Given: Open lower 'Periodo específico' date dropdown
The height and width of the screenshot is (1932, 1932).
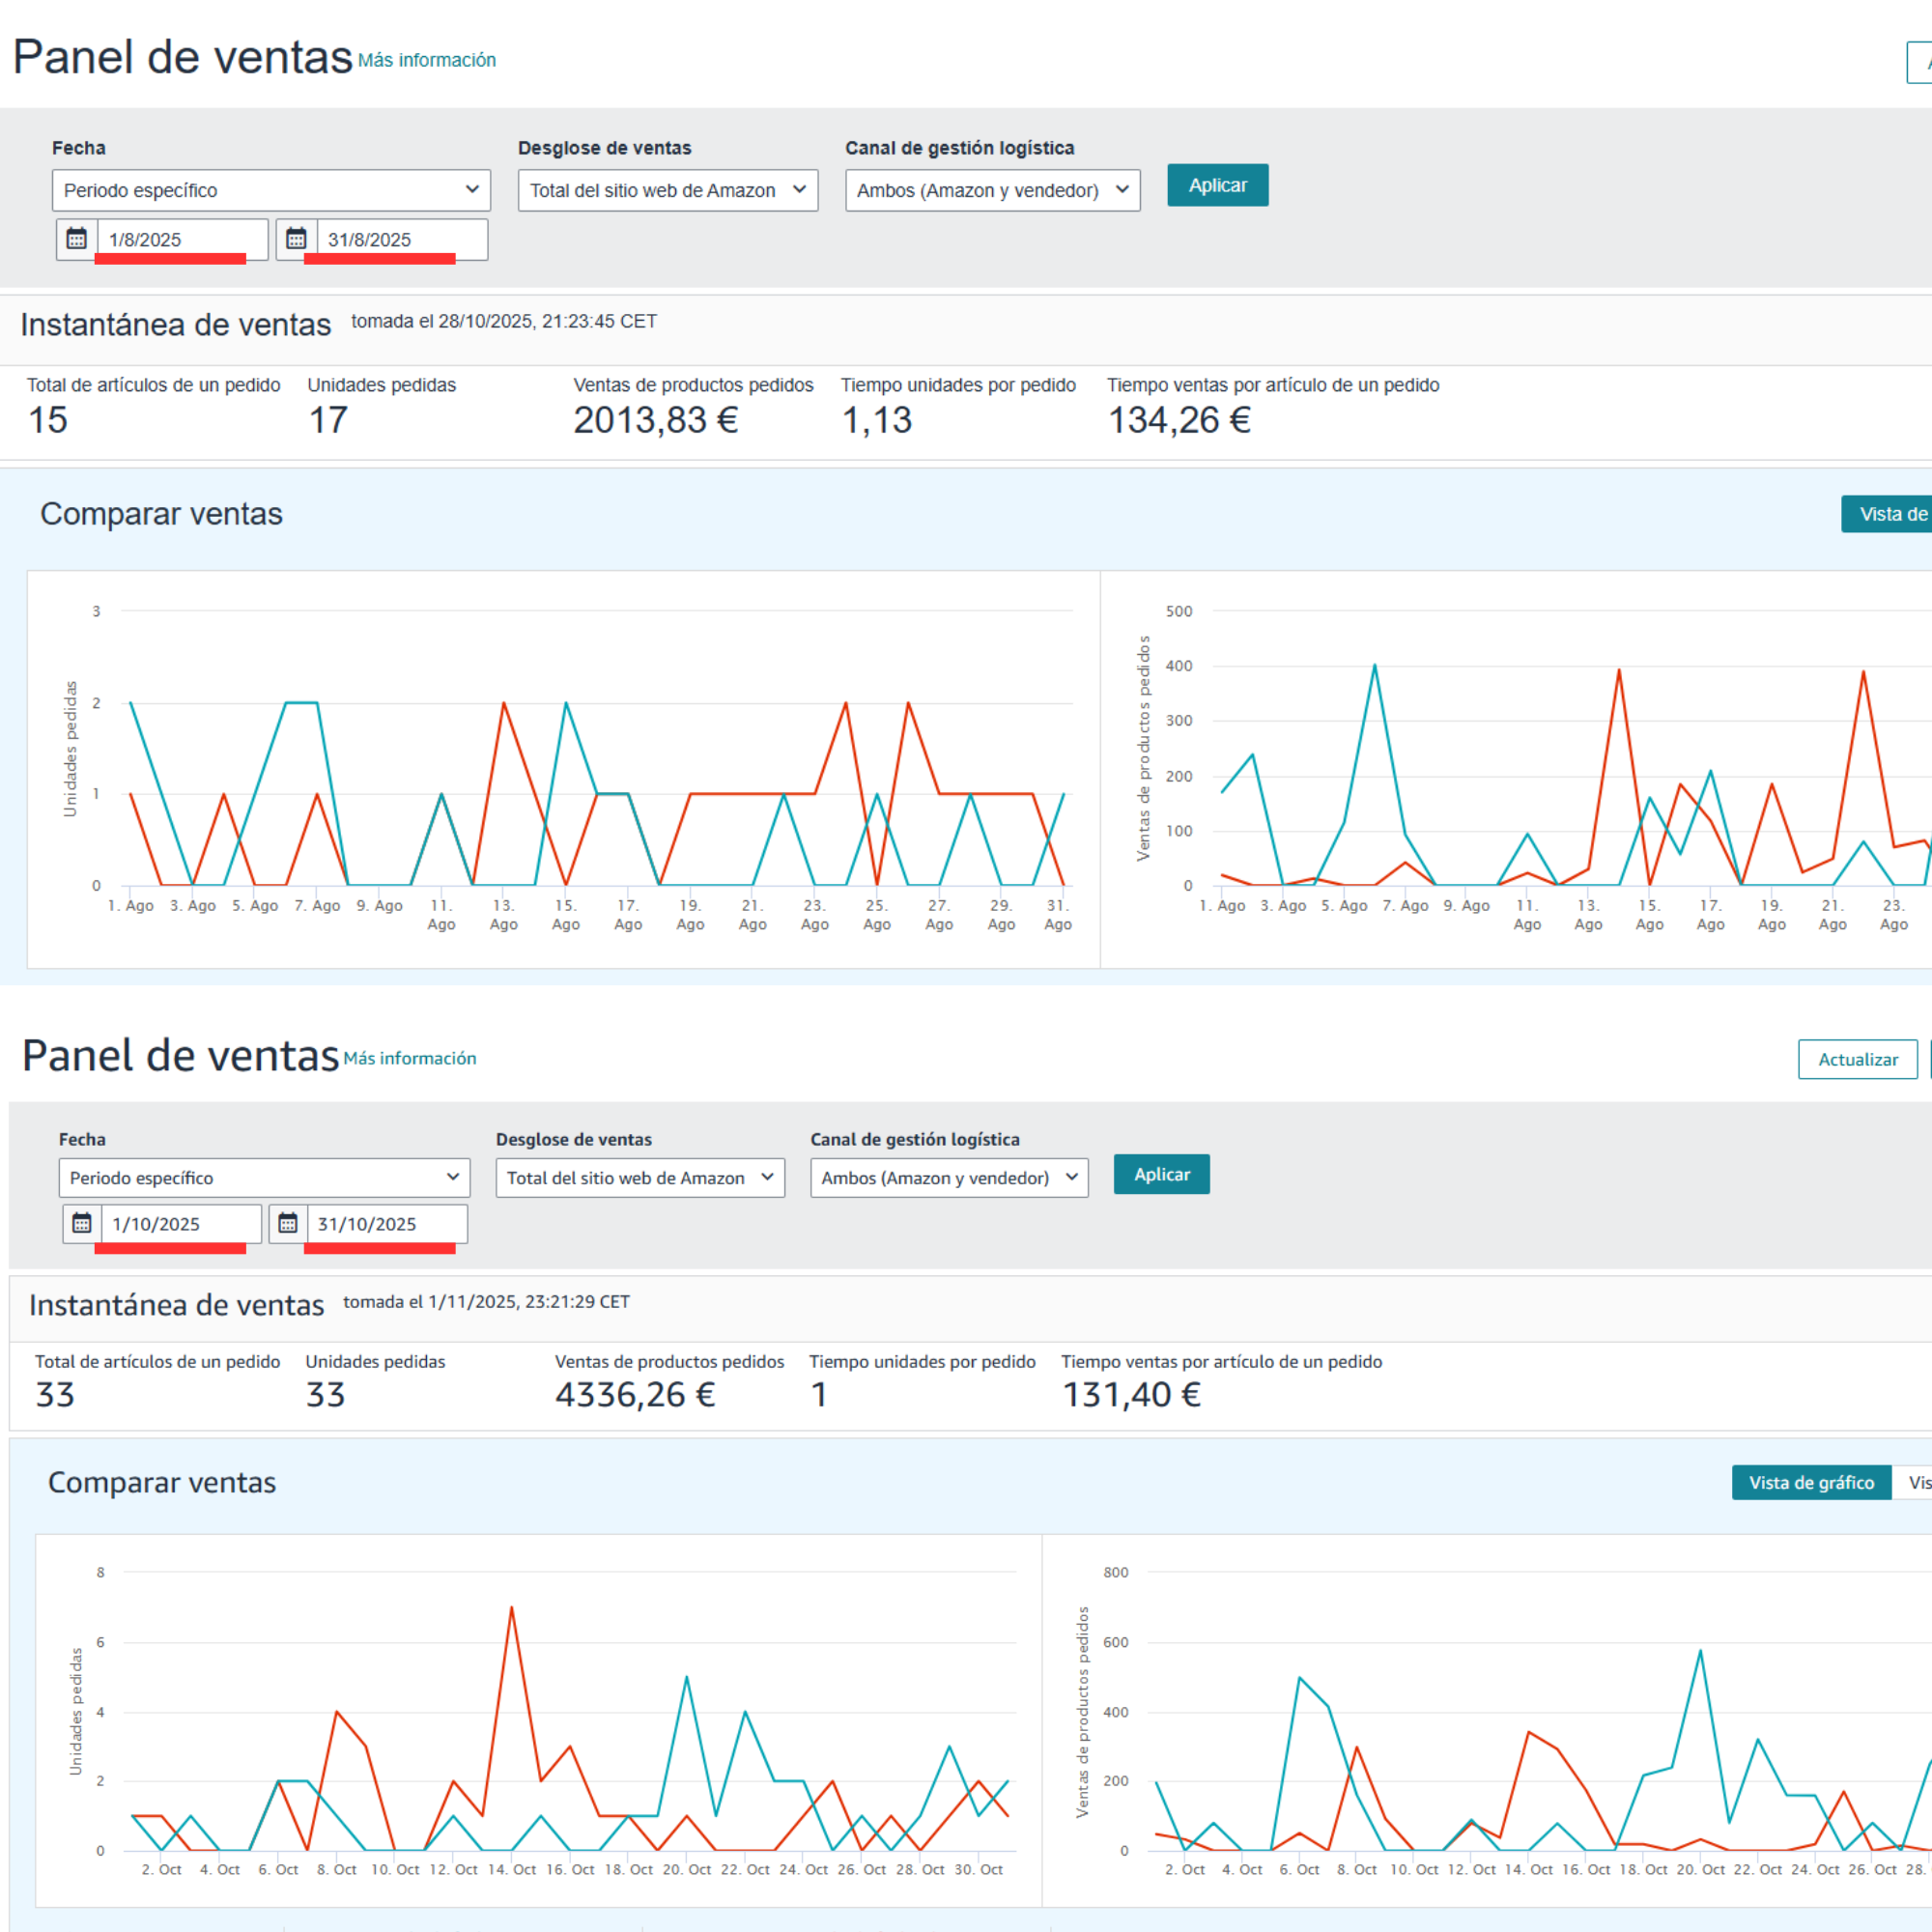Looking at the screenshot, I should click(x=264, y=1177).
